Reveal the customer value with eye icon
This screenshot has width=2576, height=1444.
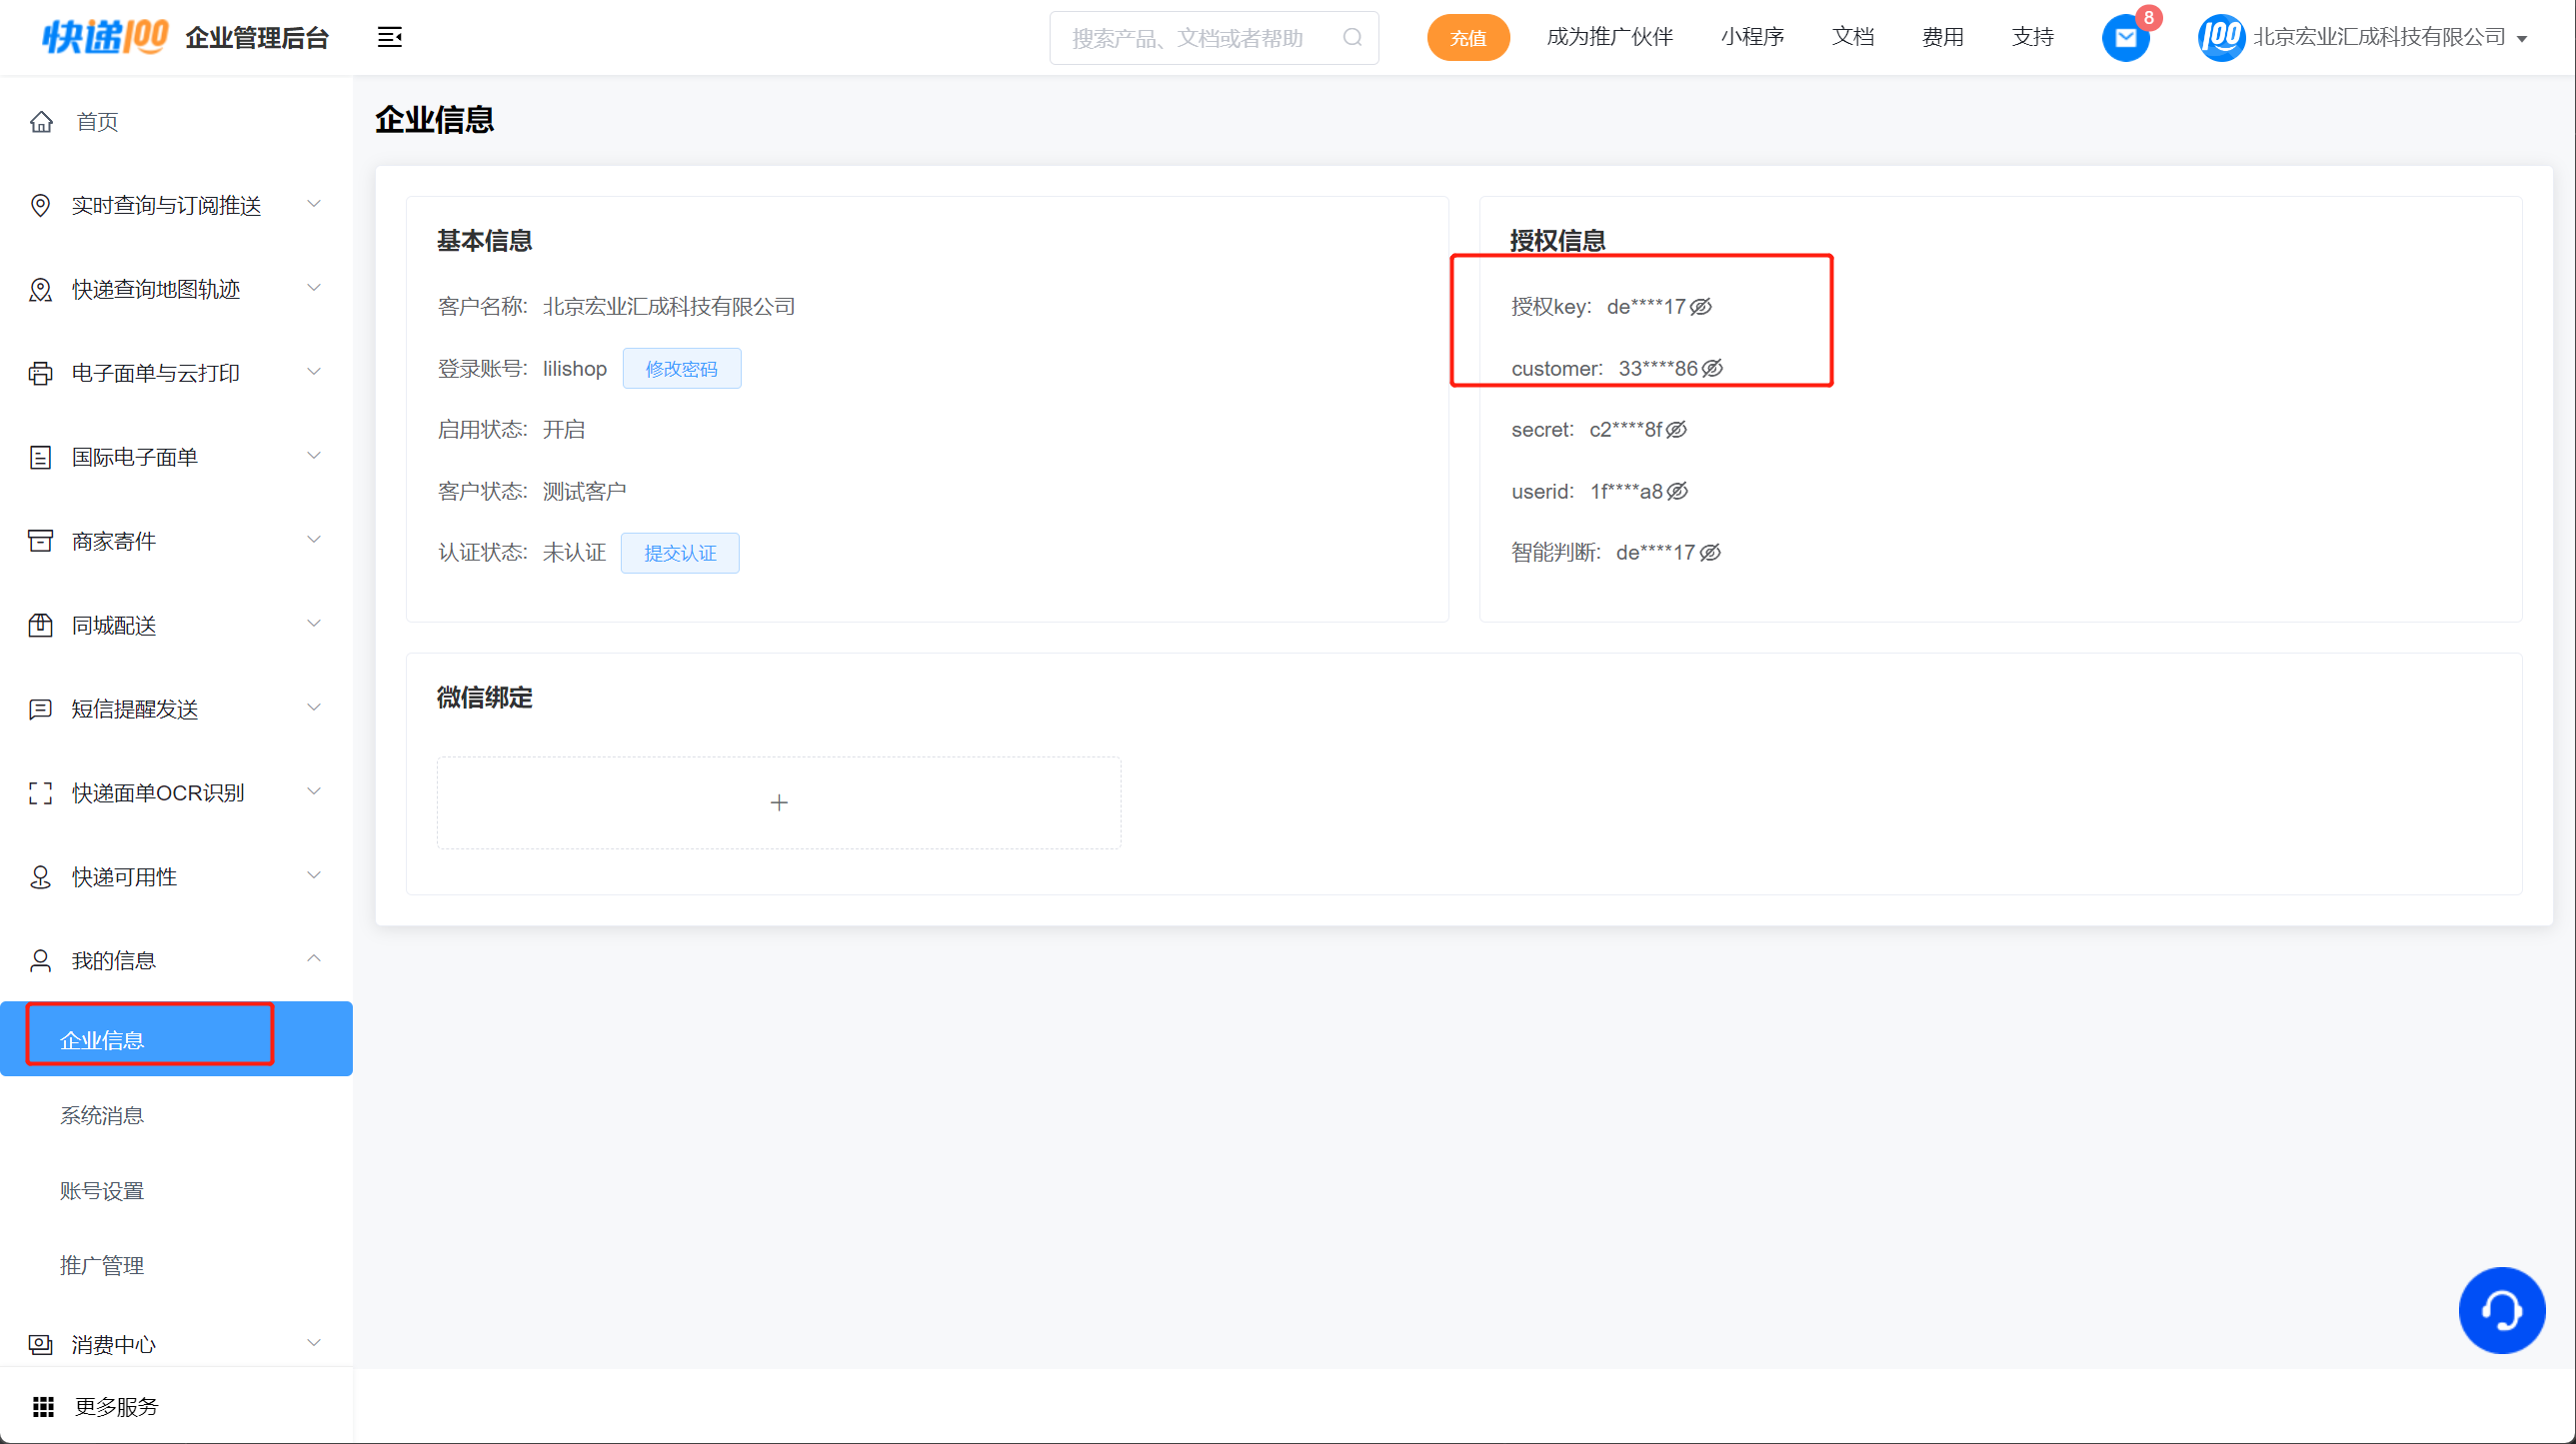point(1712,368)
